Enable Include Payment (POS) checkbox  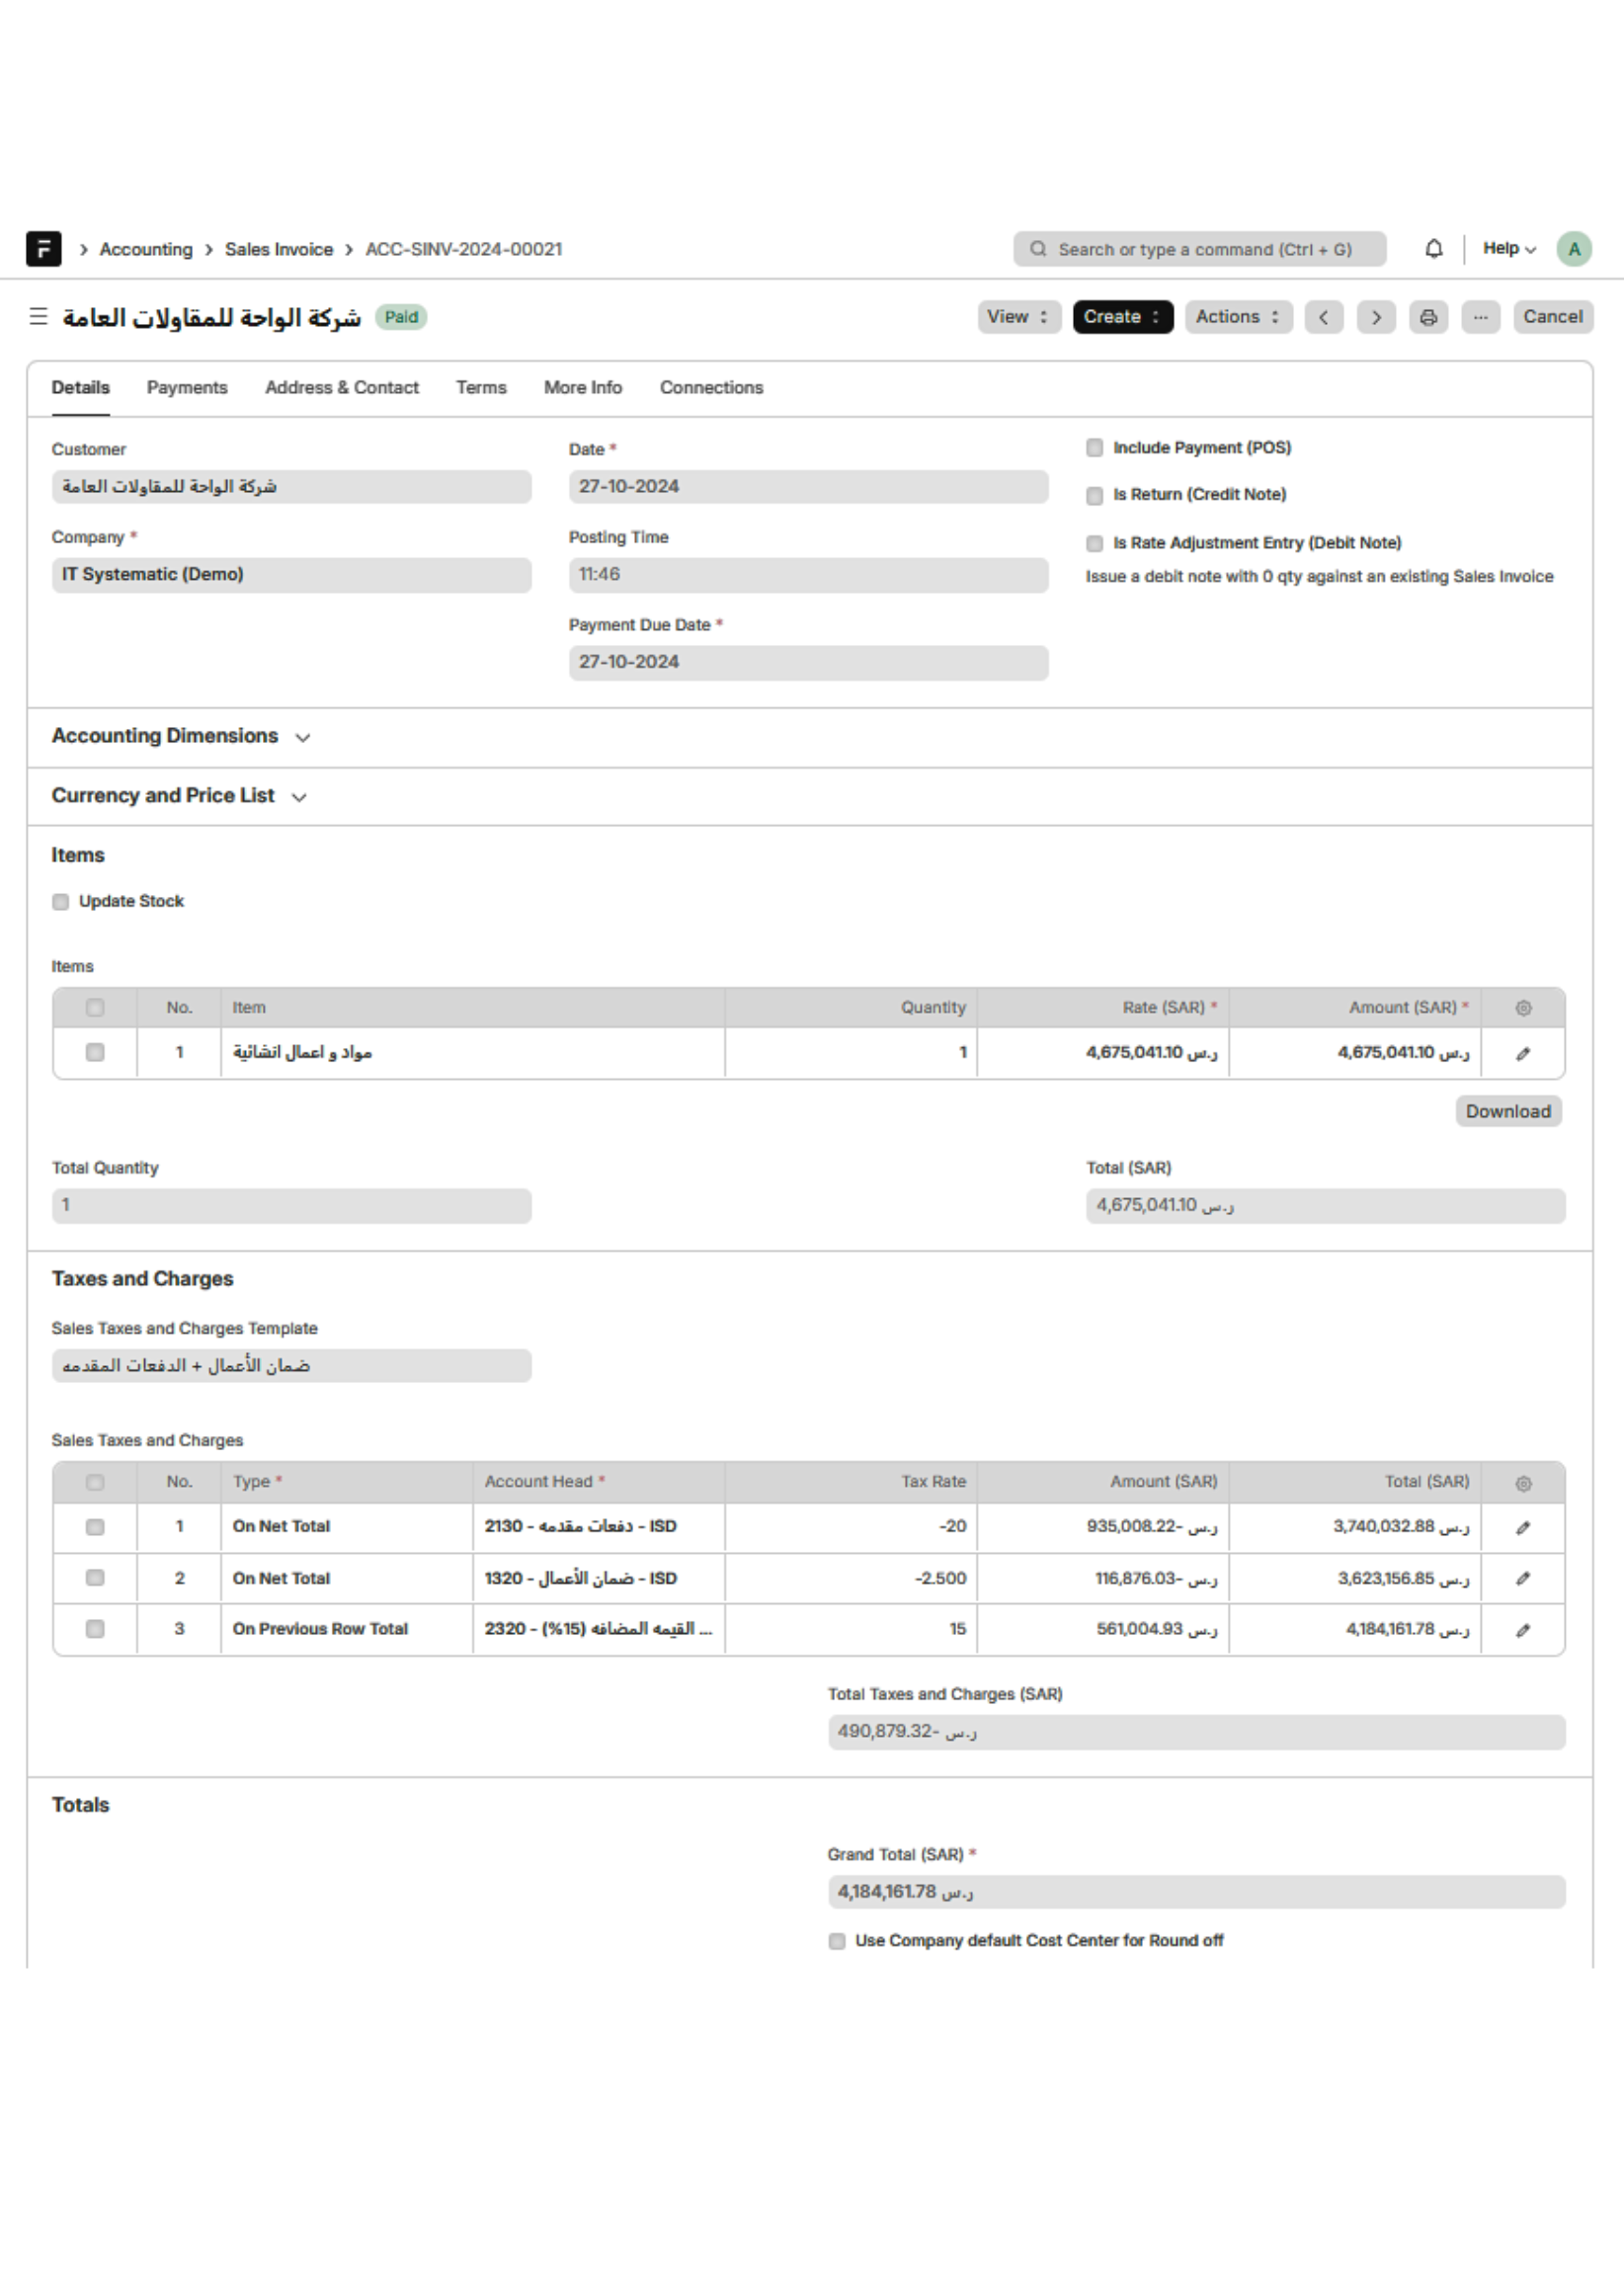tap(1094, 447)
